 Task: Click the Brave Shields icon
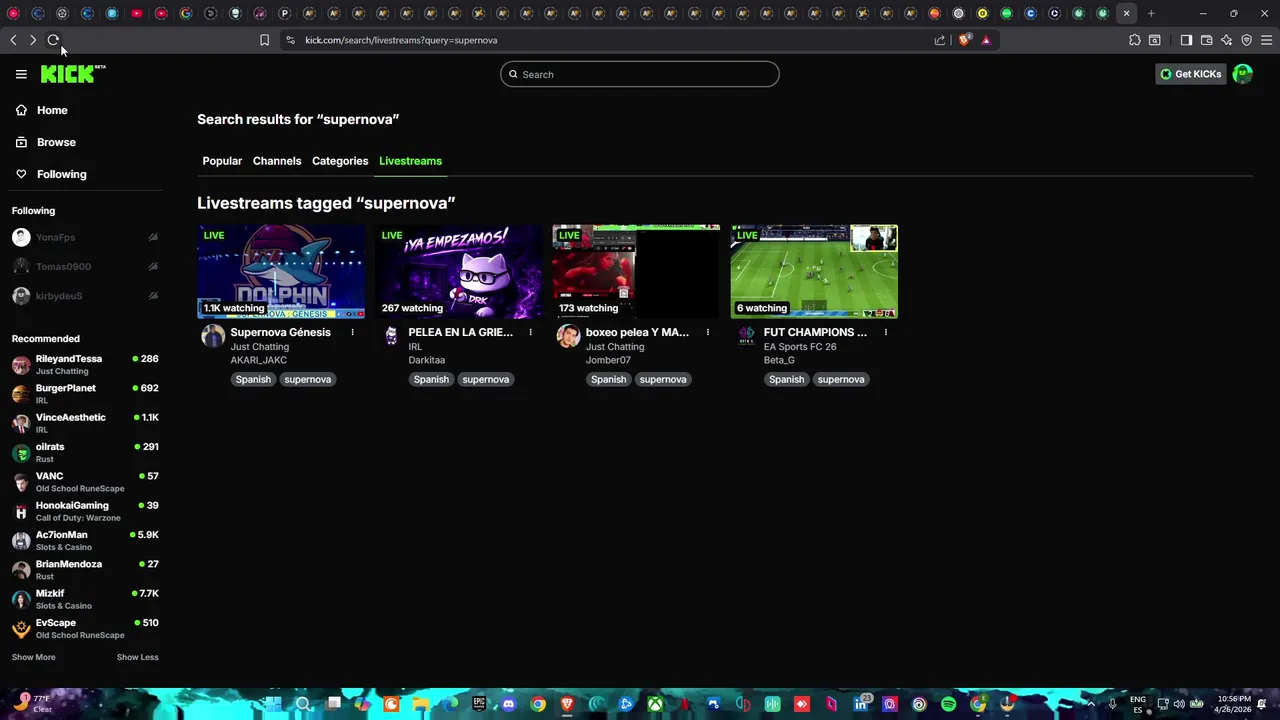point(964,40)
